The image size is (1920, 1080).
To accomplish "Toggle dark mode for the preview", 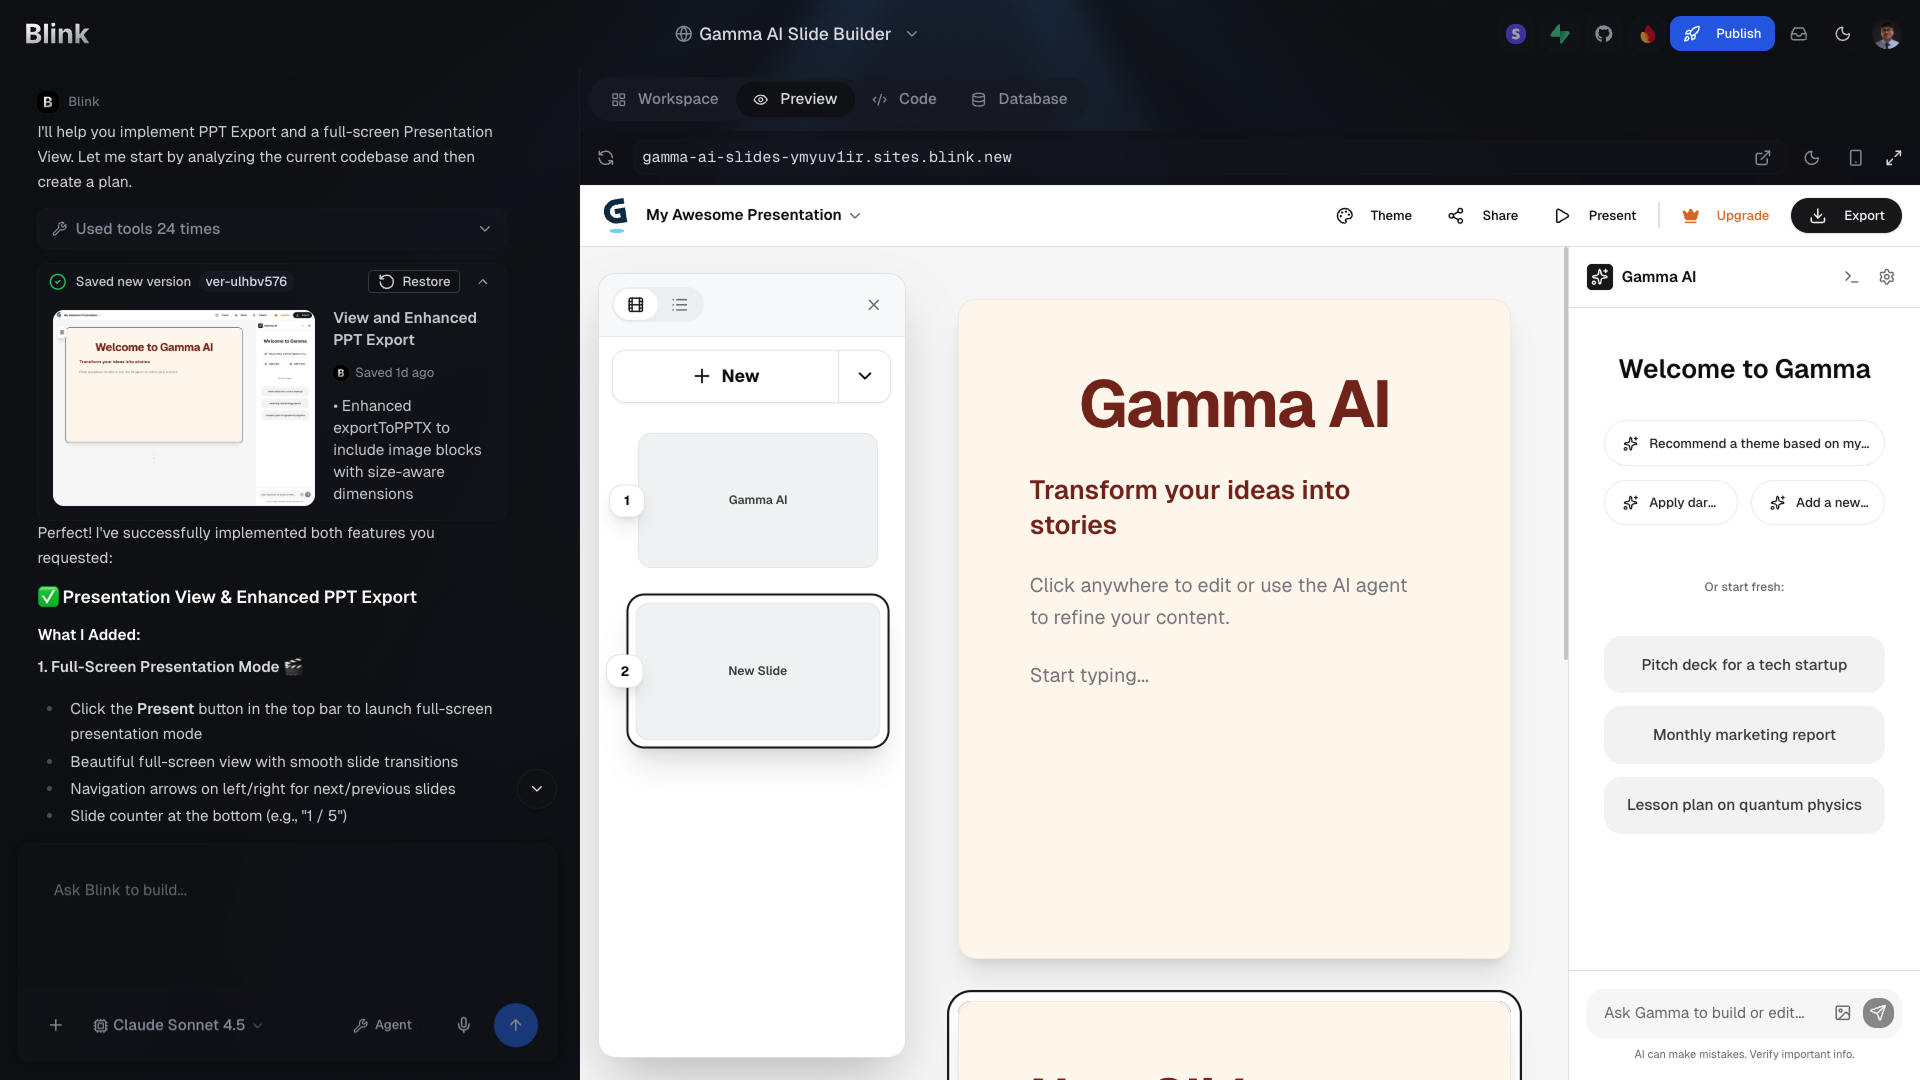I will tap(1812, 157).
